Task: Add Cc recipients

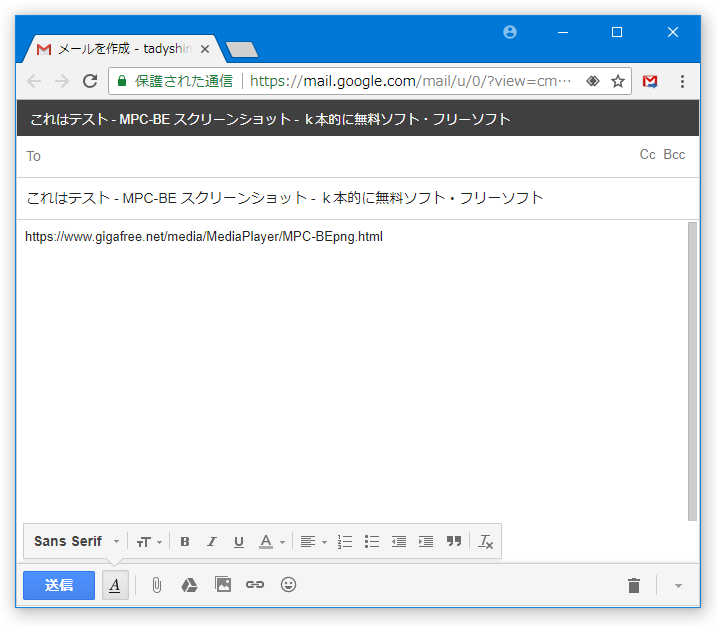Action: (647, 155)
